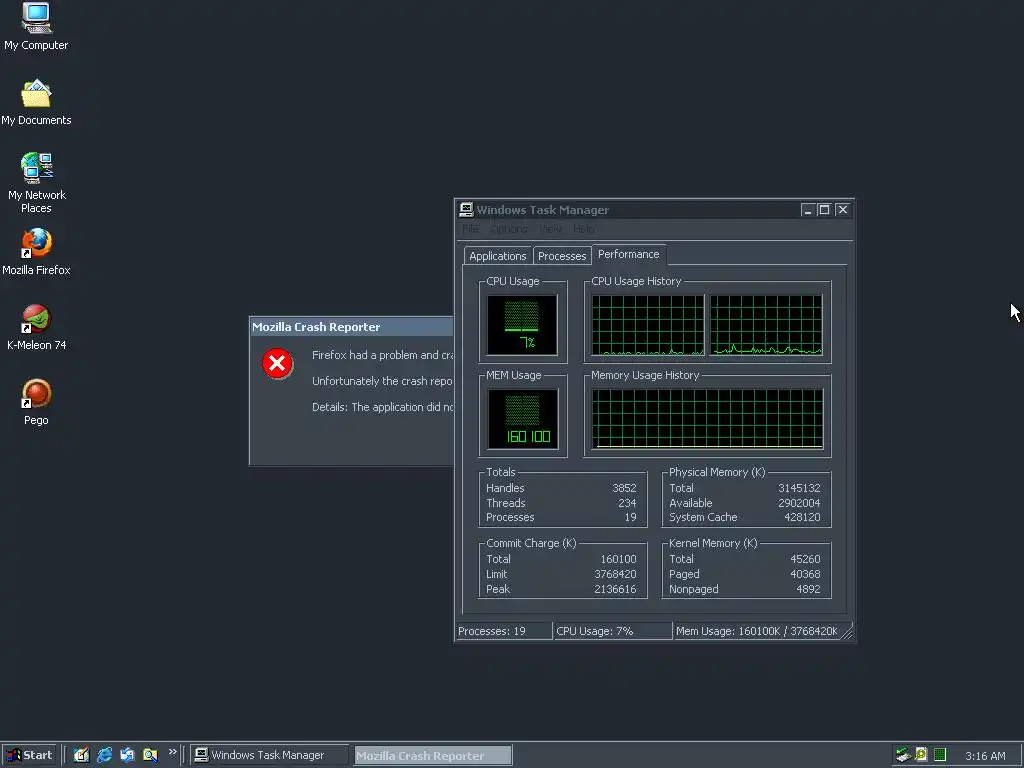
Task: Click status bar CPU Usage: 7%
Action: pos(613,632)
